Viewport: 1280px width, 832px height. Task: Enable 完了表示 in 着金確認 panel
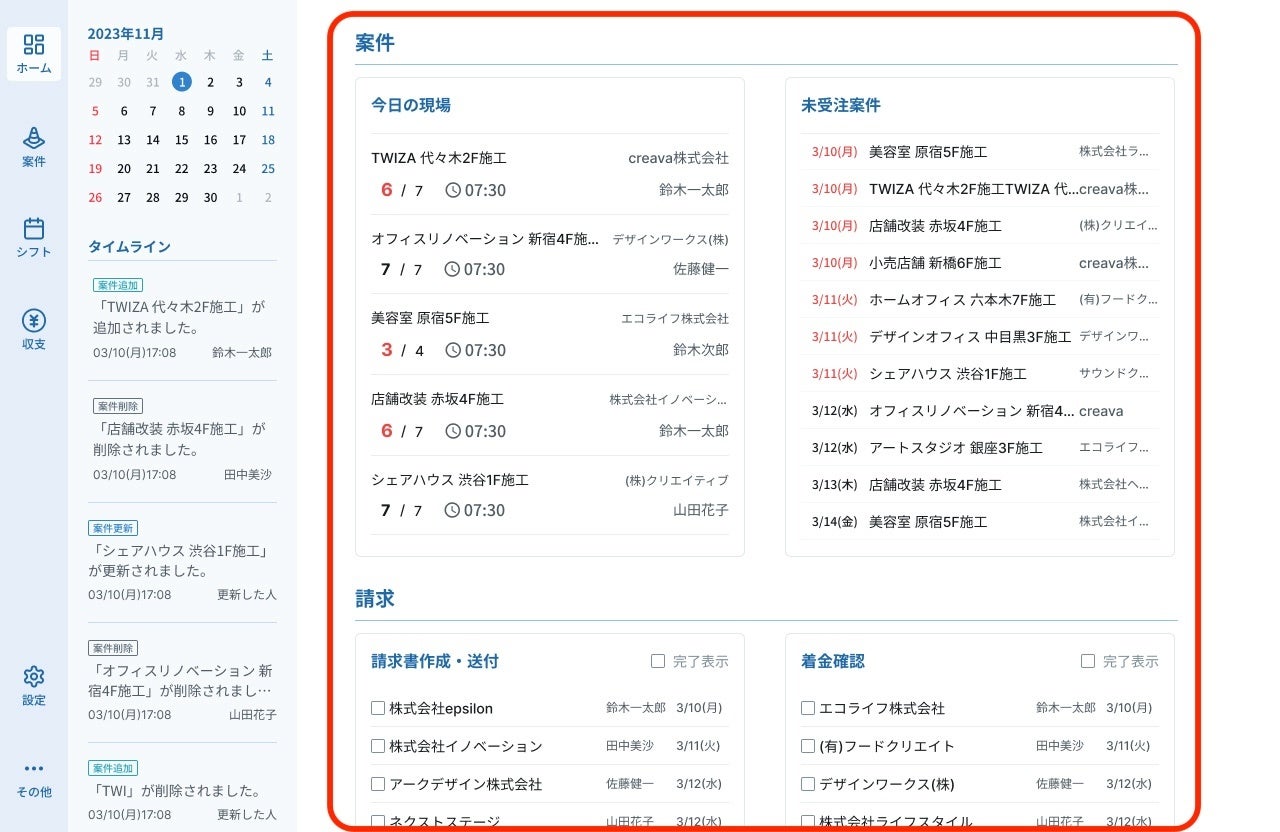tap(1088, 661)
